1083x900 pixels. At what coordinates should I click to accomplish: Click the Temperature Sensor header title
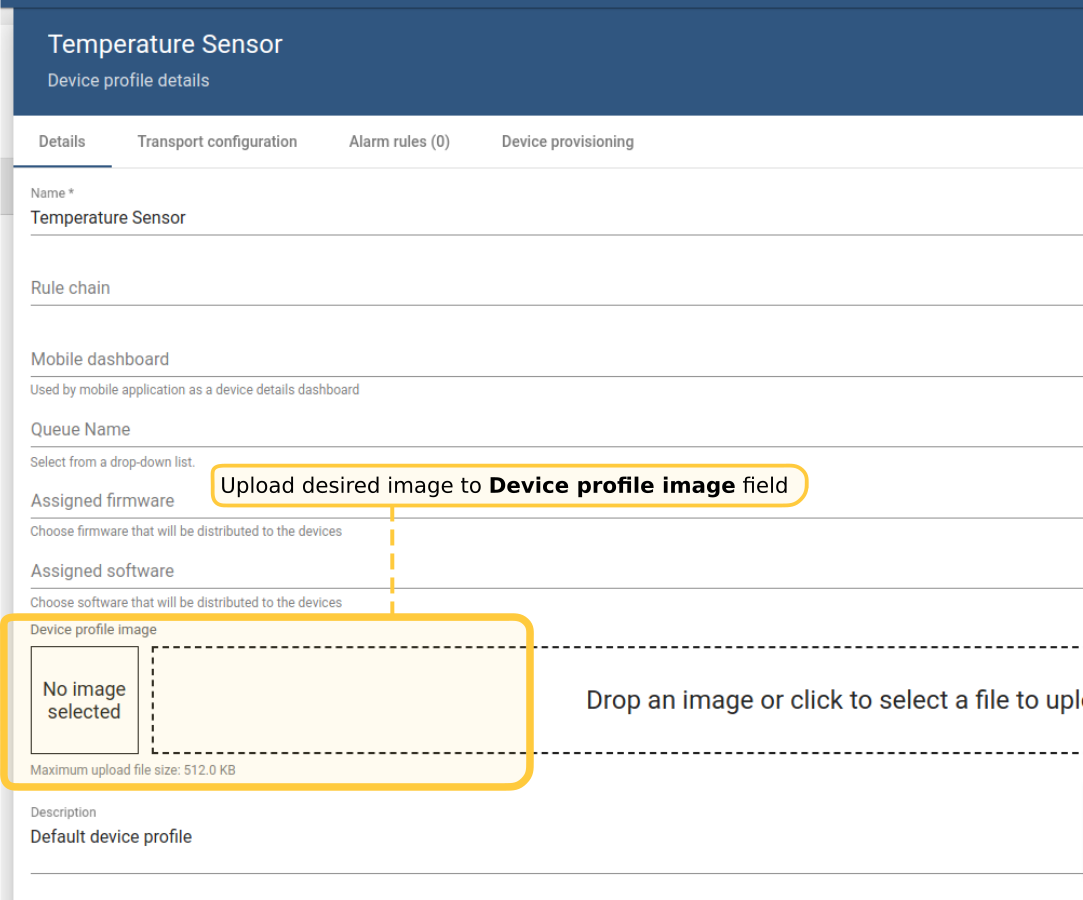(165, 45)
